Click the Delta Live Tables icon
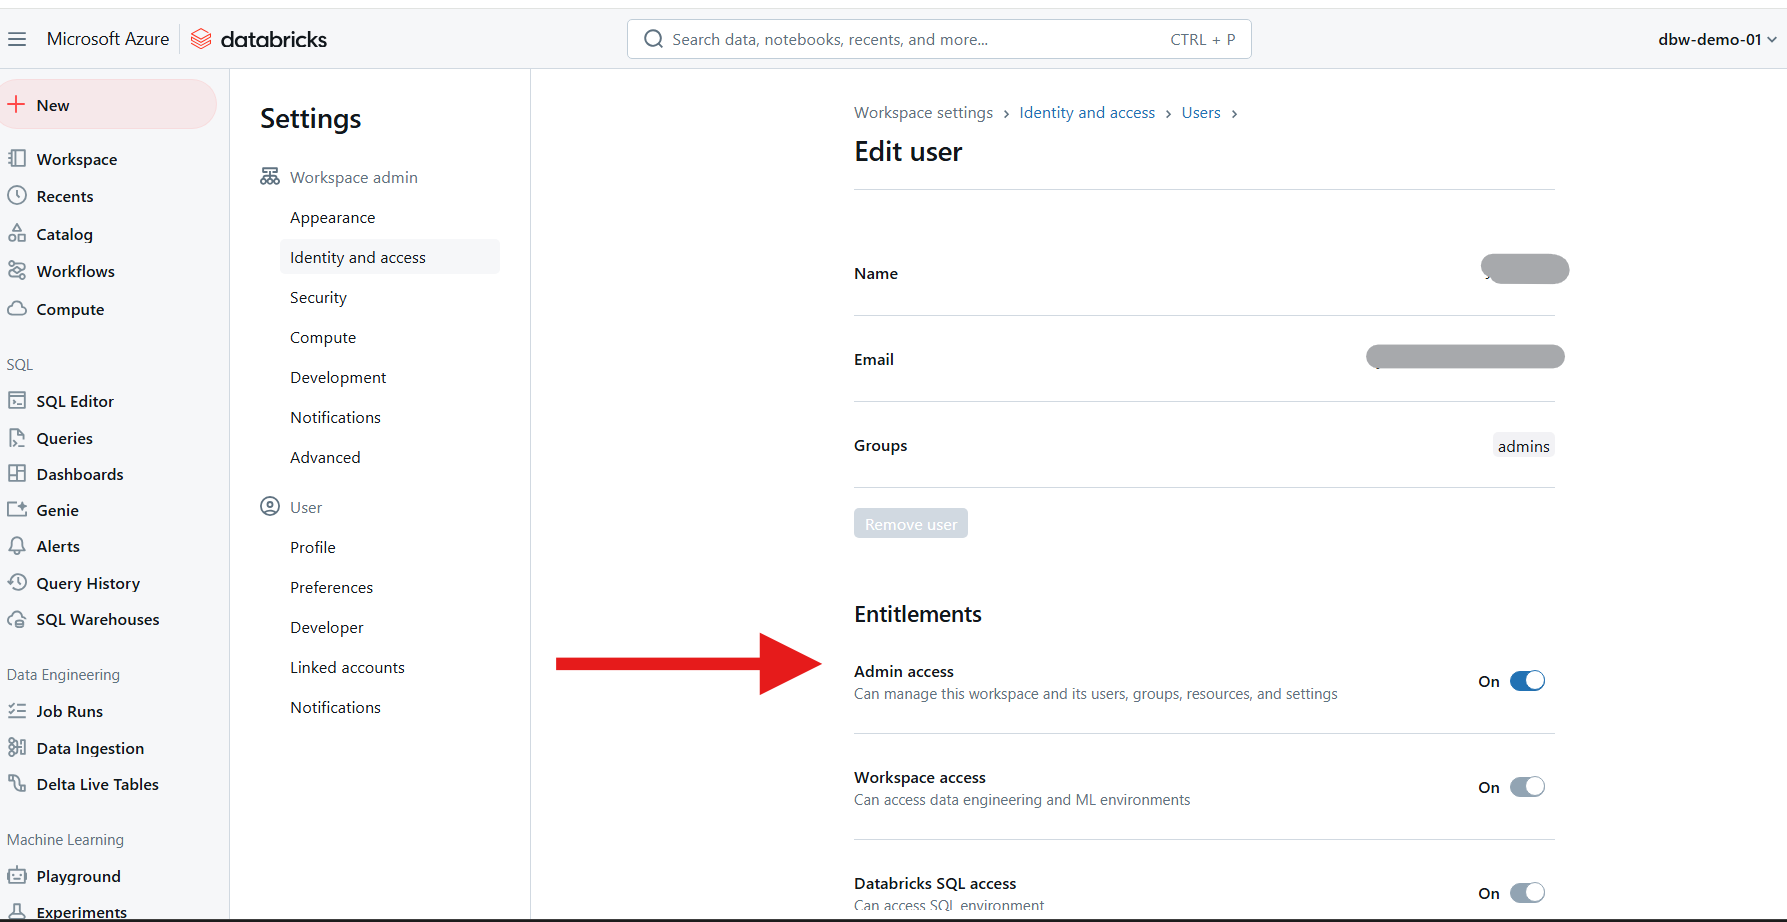This screenshot has width=1787, height=922. (17, 783)
